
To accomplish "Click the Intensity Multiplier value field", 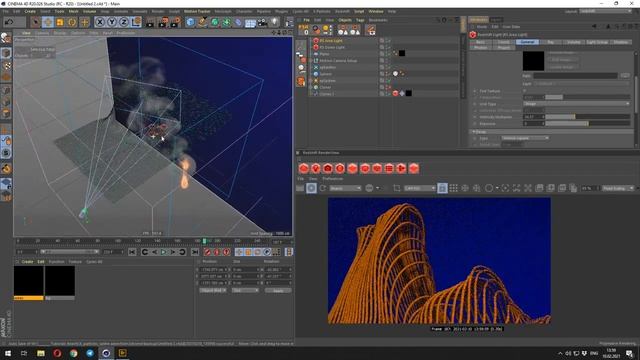I will tap(533, 117).
